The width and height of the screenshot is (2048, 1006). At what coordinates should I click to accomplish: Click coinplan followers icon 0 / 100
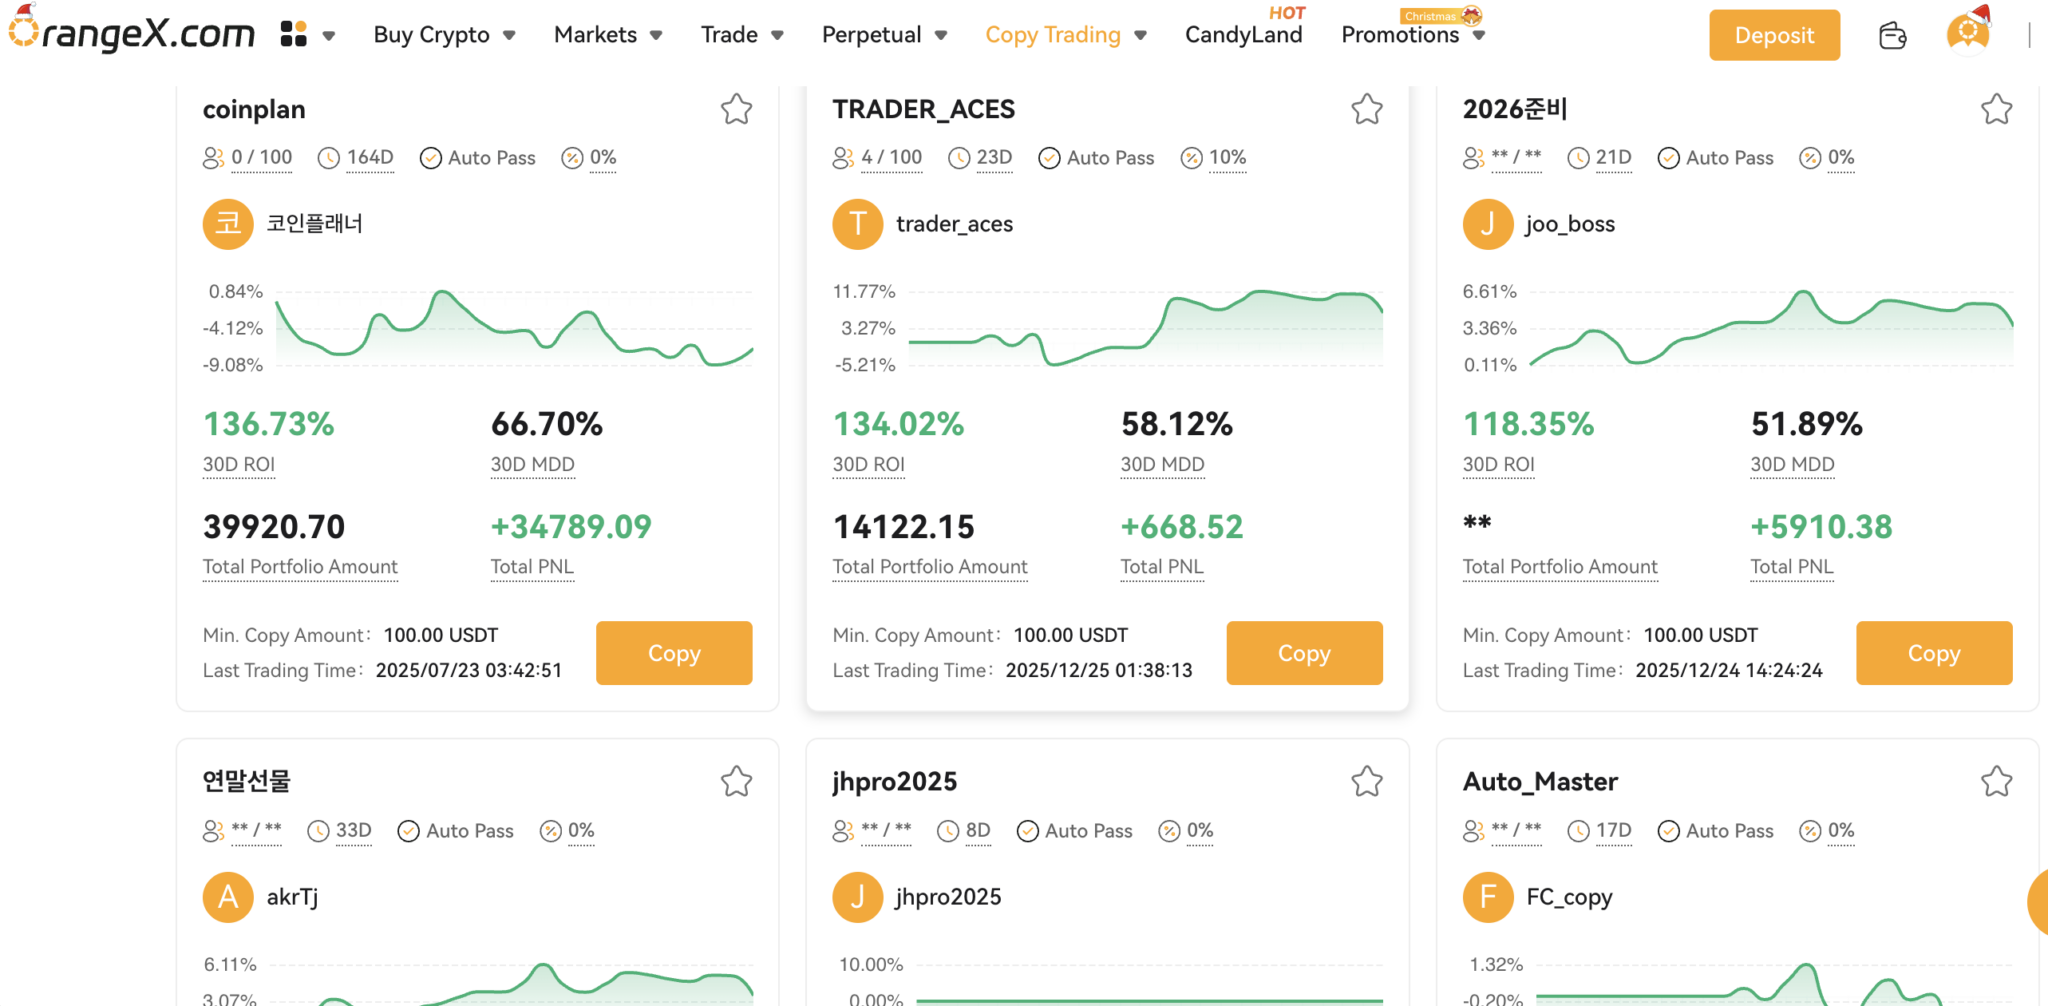[213, 158]
